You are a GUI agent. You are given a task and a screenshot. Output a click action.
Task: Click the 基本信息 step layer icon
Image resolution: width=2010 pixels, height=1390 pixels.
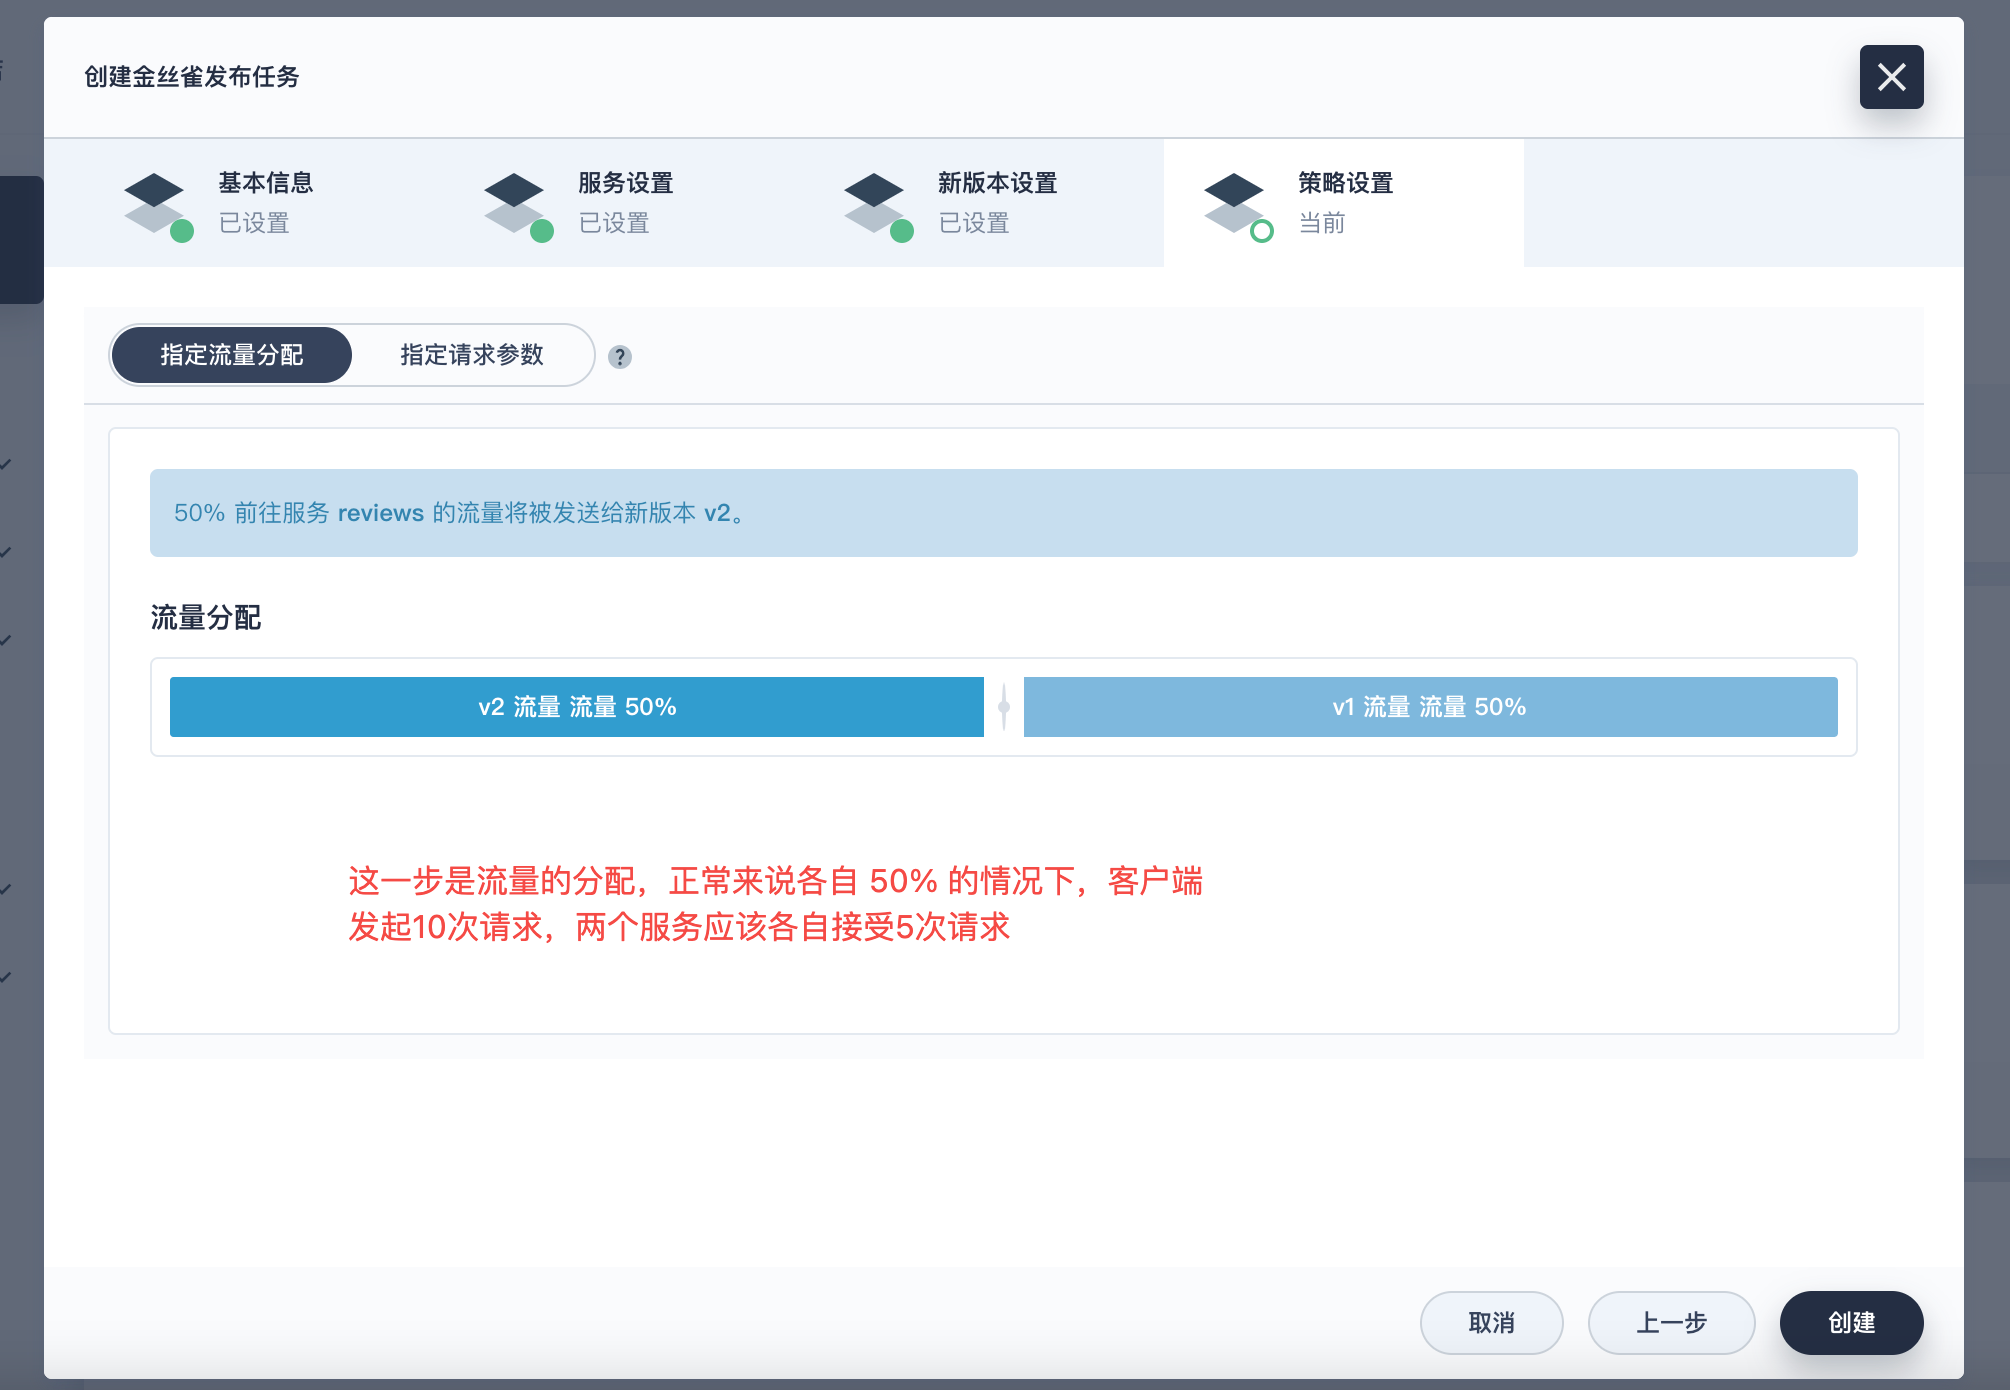(x=154, y=202)
